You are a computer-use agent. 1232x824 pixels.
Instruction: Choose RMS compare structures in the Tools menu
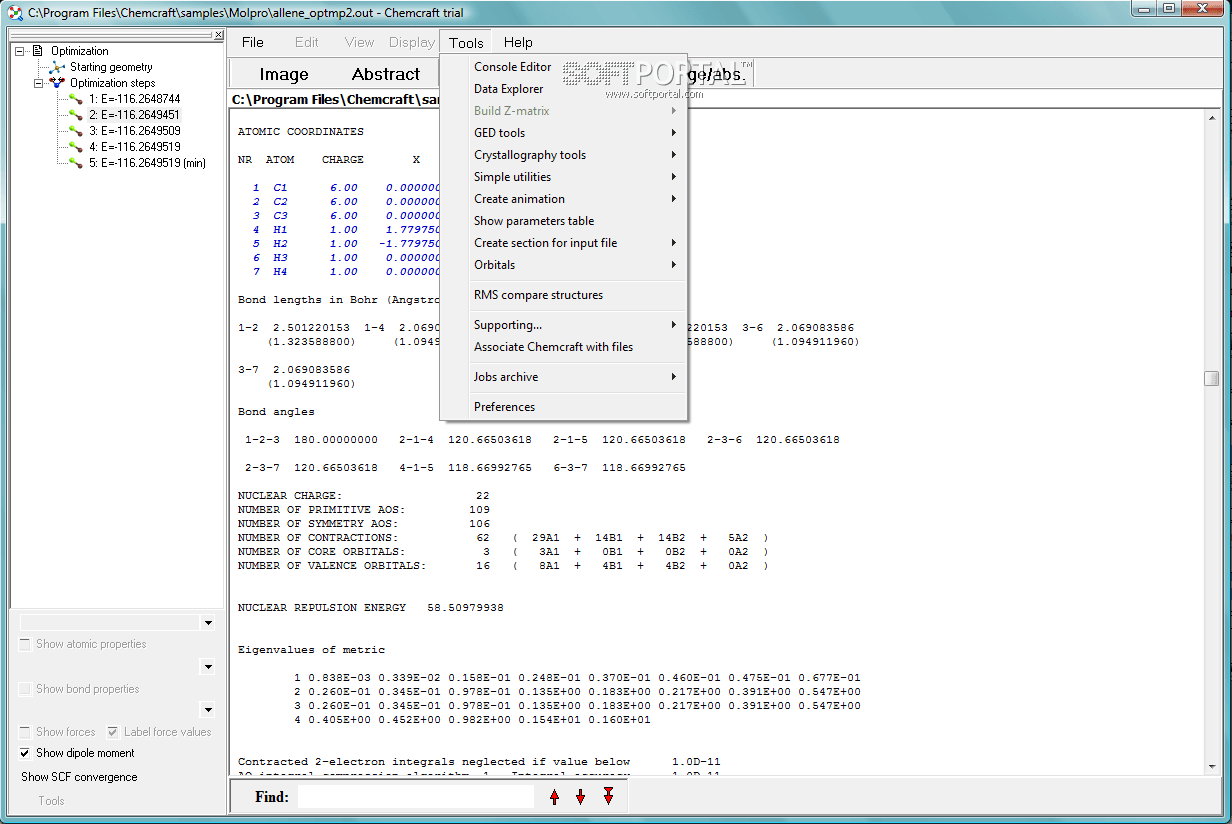(x=538, y=295)
